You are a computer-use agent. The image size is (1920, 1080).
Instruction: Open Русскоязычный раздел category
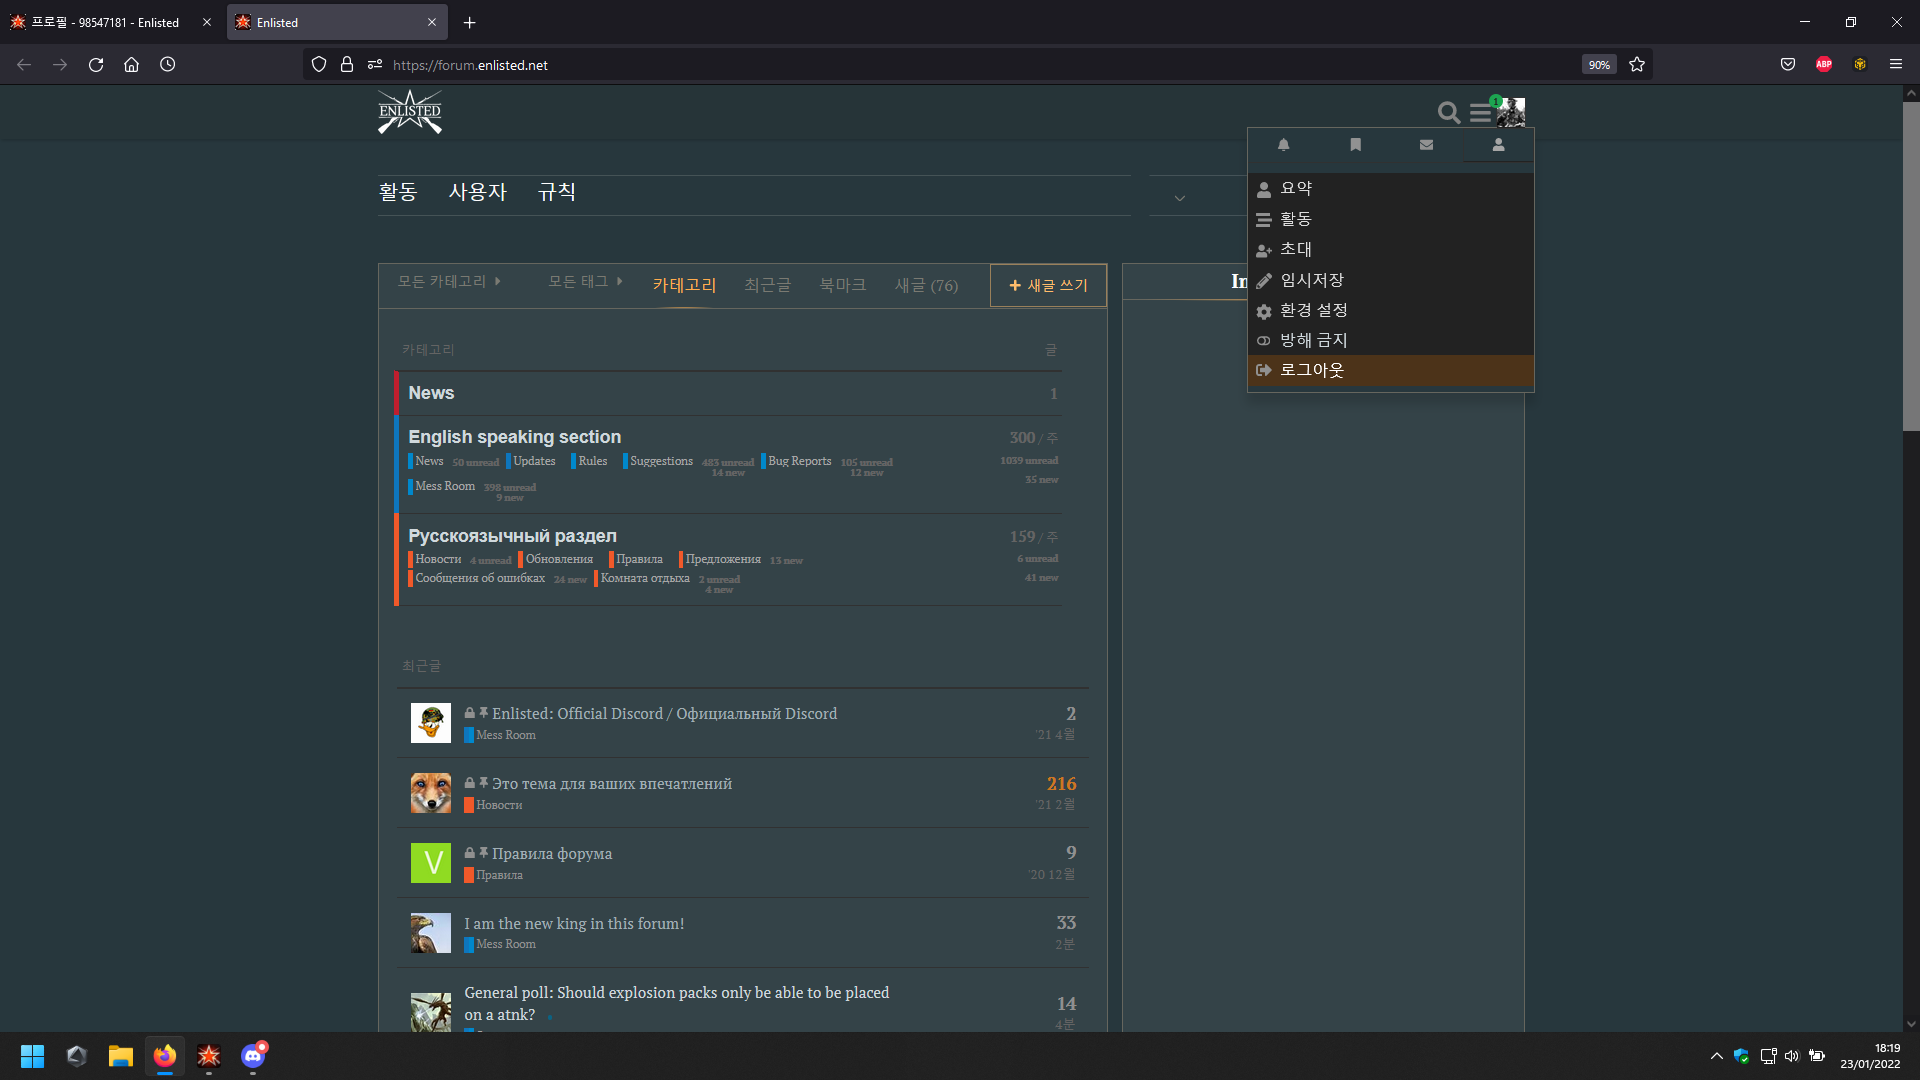(x=513, y=537)
